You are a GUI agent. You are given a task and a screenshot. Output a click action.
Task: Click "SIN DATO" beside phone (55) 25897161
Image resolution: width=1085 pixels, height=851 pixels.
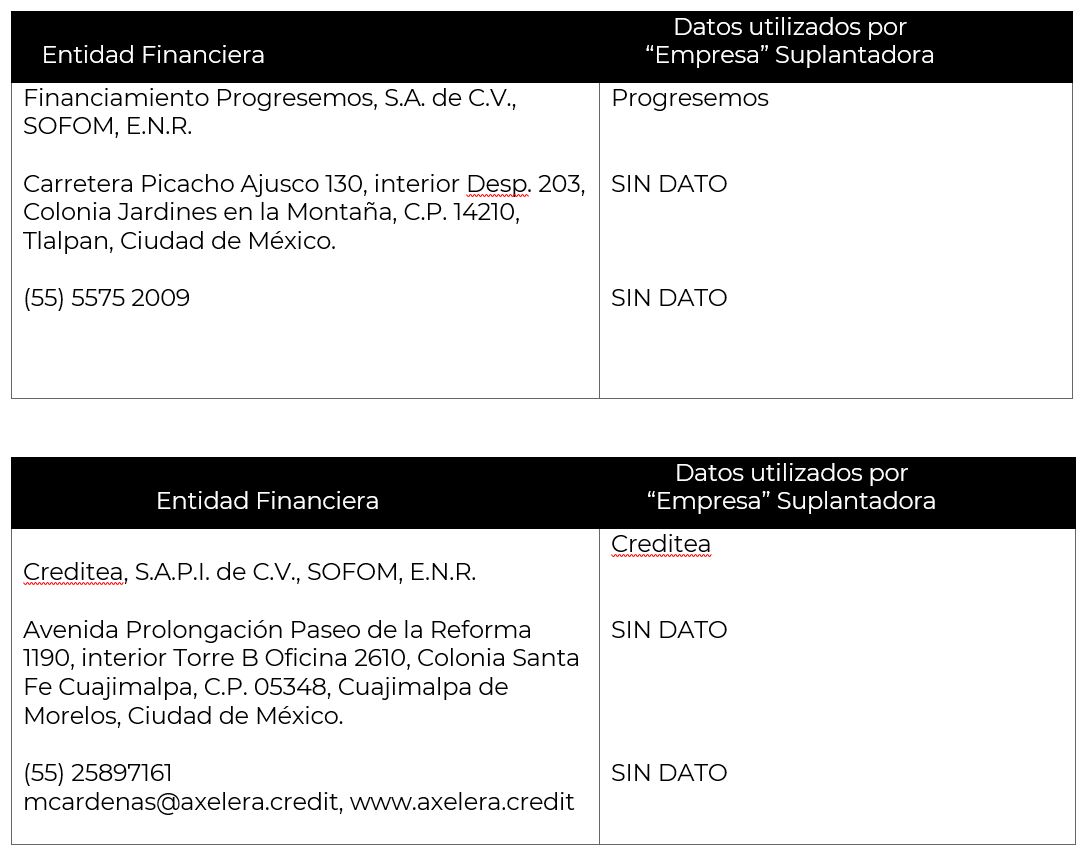669,773
